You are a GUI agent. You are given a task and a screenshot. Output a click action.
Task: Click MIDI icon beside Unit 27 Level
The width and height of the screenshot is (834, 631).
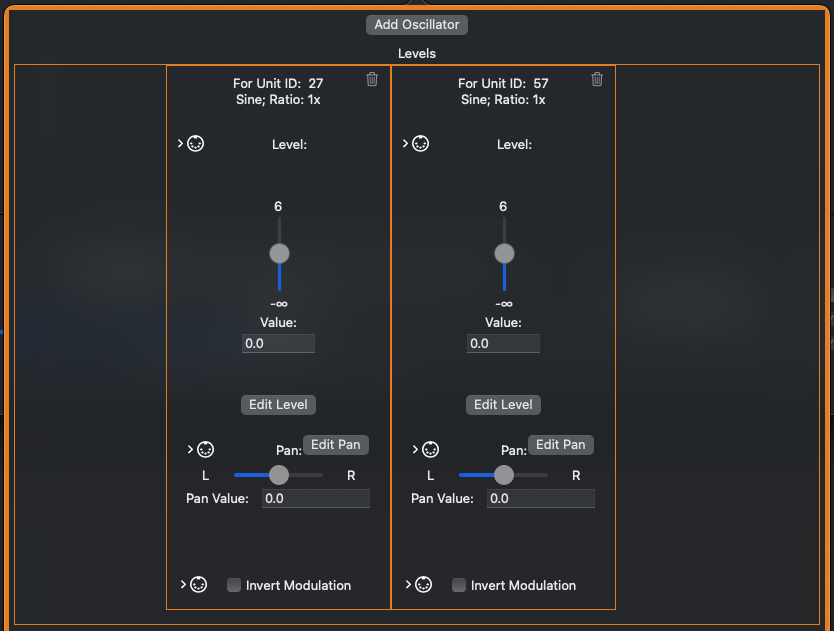coord(196,144)
